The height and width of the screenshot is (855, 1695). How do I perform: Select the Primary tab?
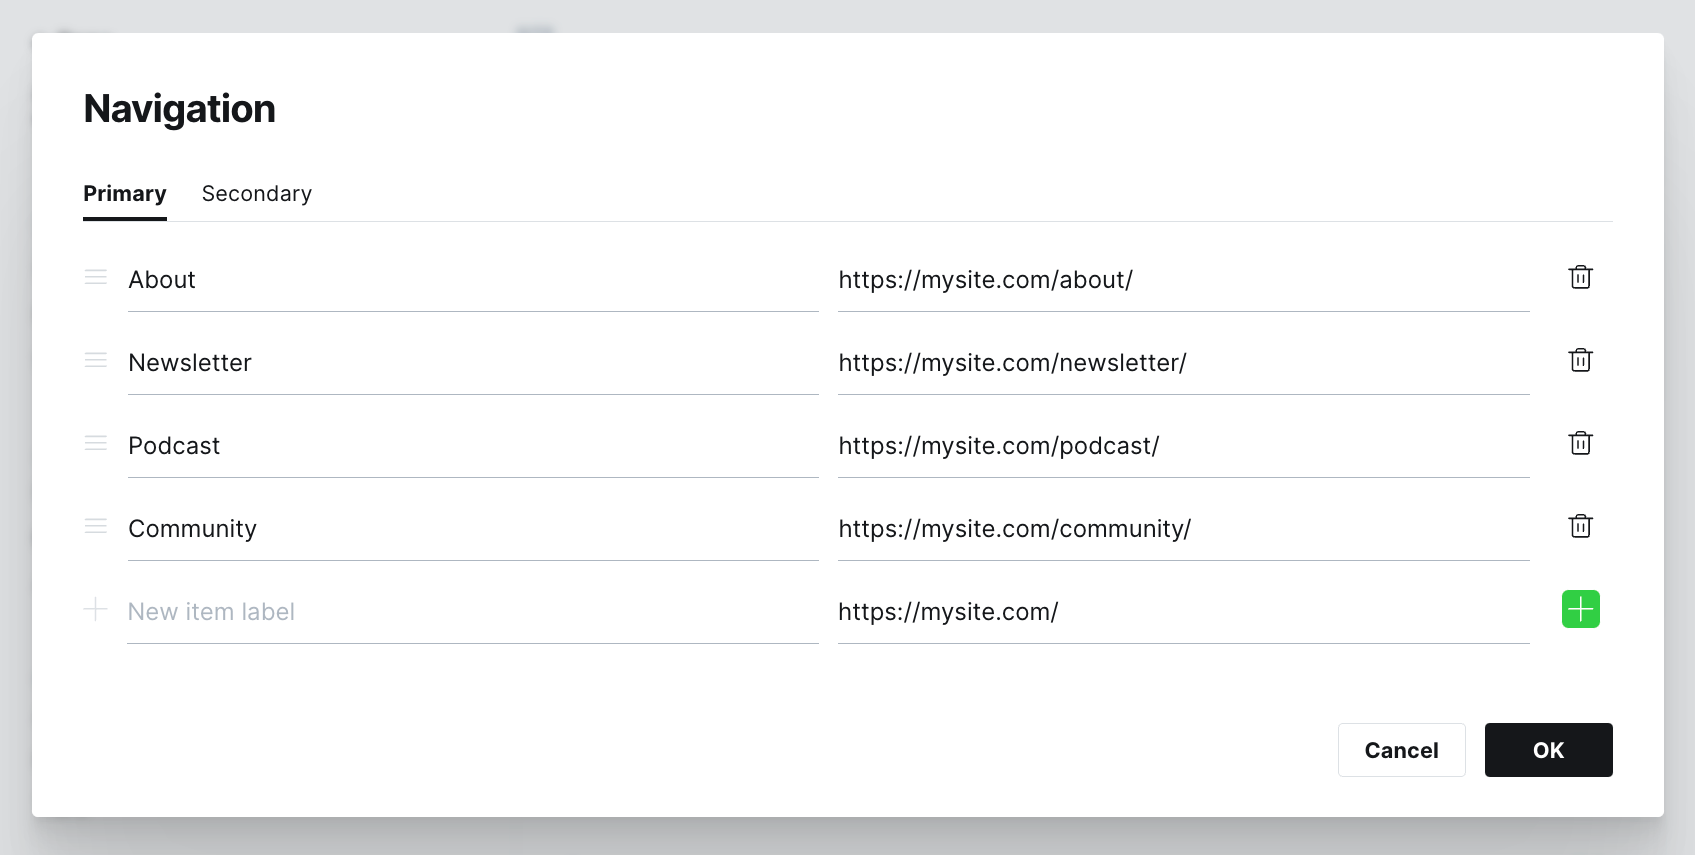click(x=124, y=193)
